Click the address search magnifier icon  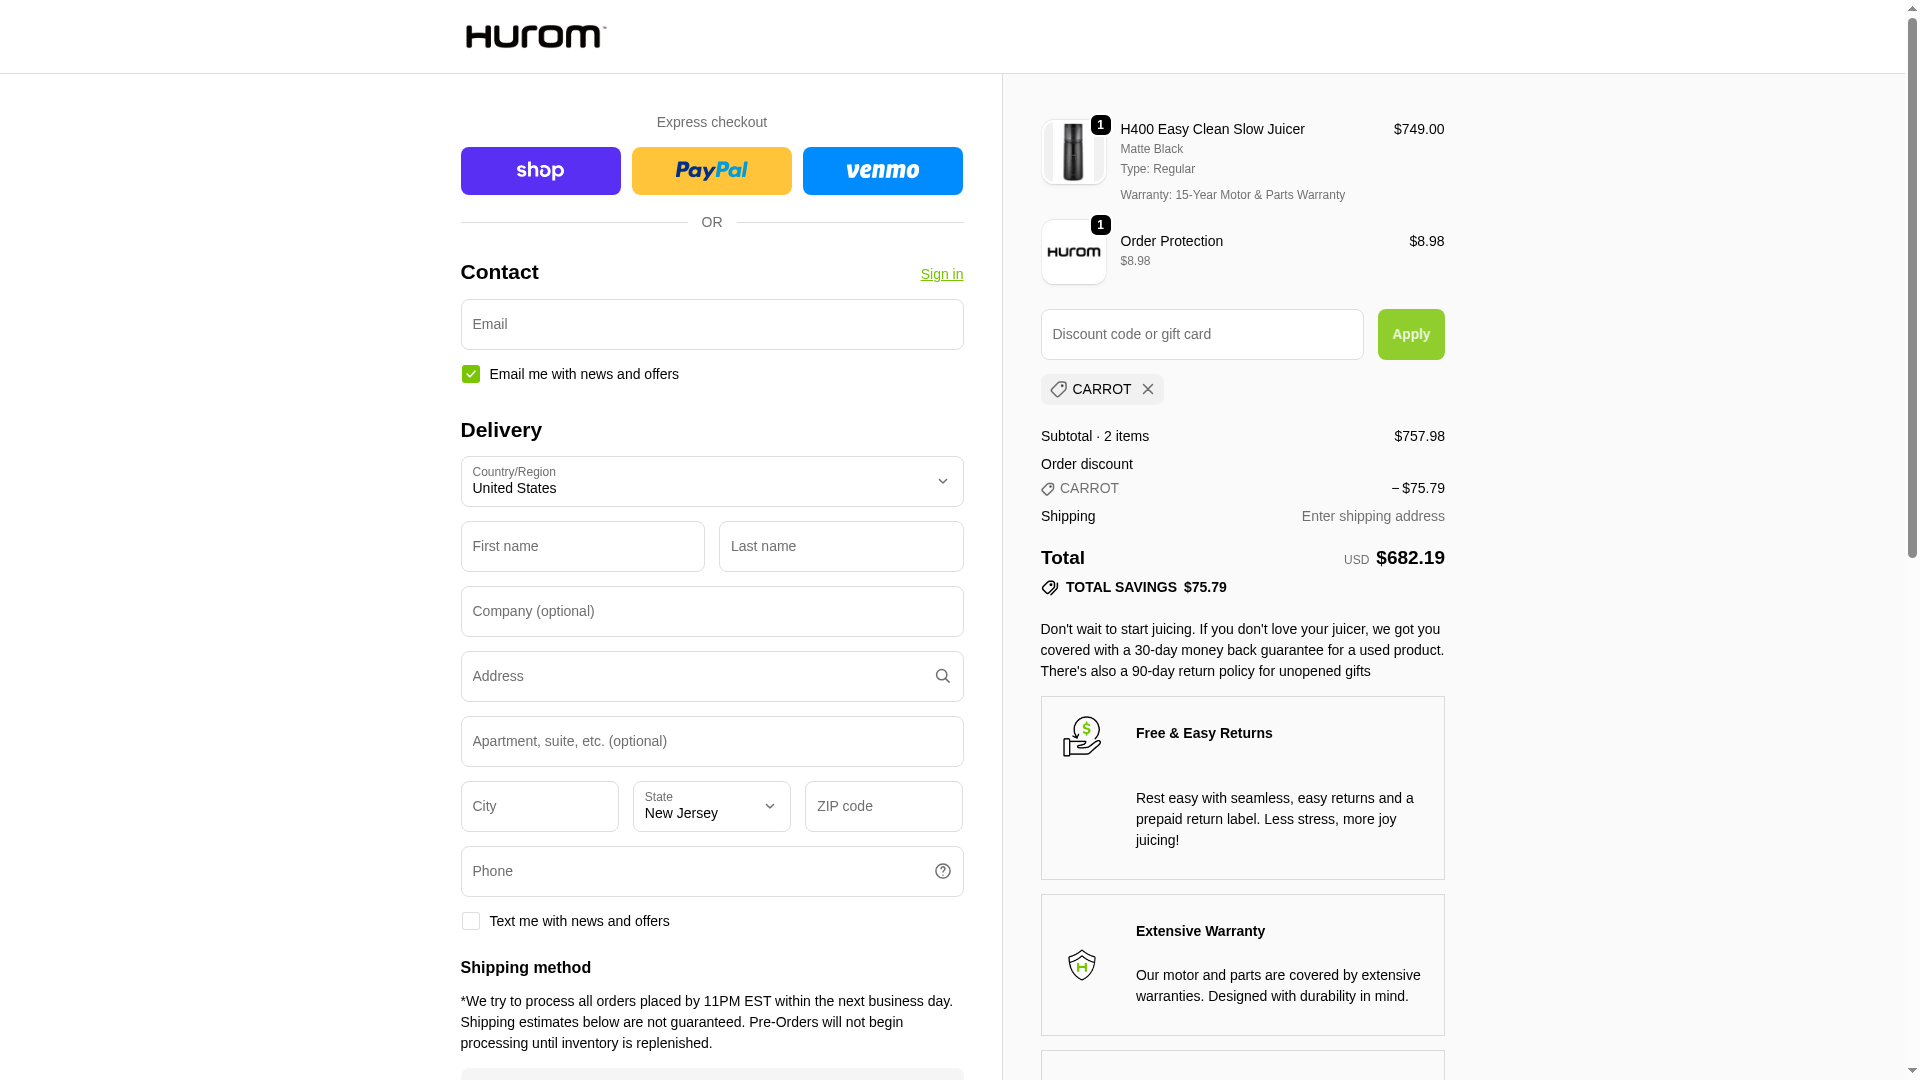click(942, 676)
